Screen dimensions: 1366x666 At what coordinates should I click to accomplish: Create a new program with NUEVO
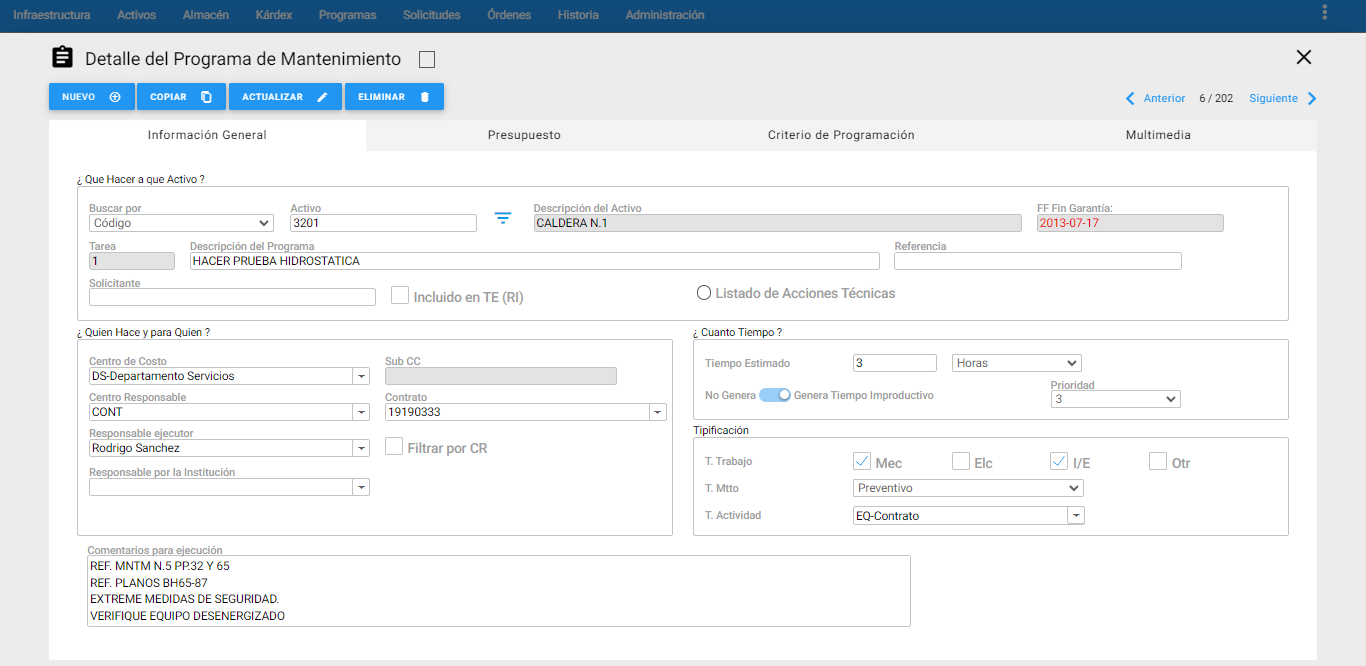[x=92, y=97]
